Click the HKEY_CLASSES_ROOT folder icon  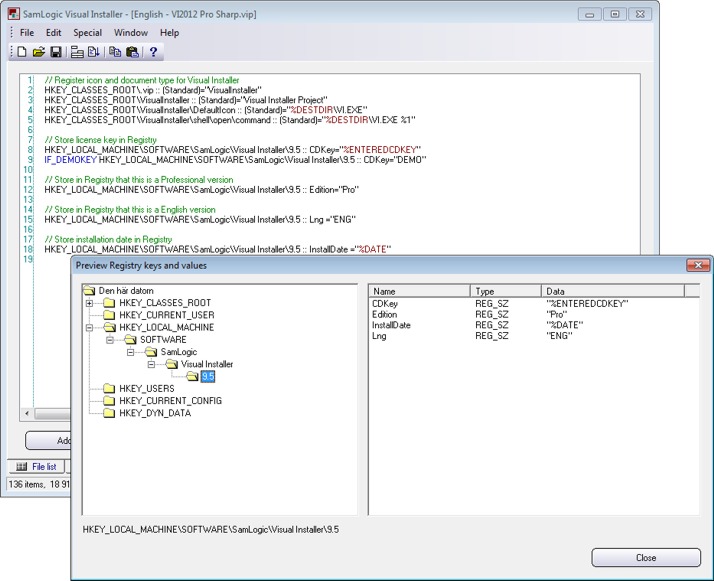tap(109, 303)
